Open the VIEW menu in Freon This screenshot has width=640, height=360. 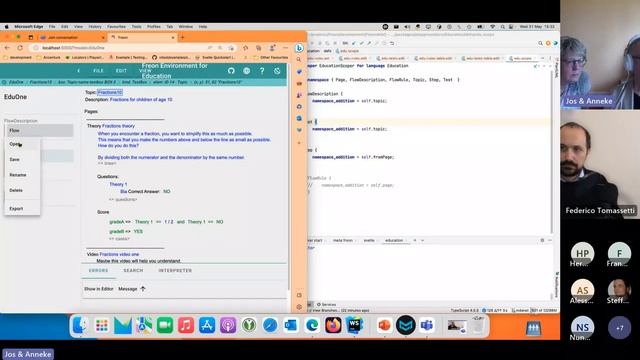[145, 71]
